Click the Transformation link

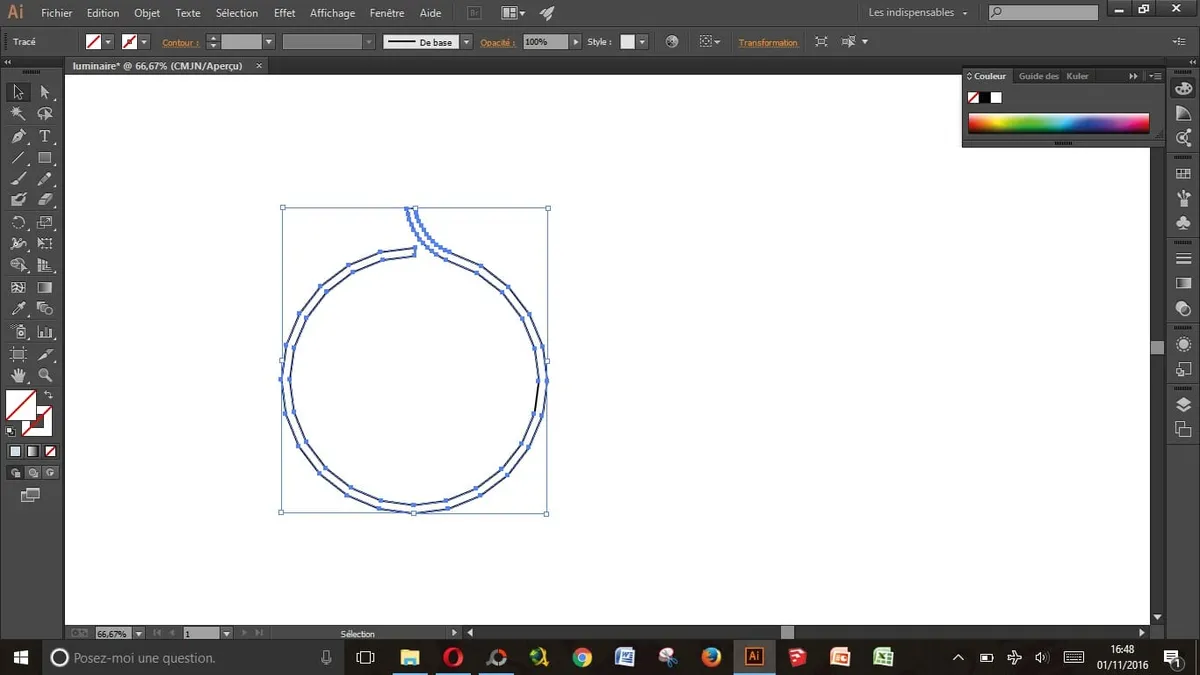tap(768, 43)
